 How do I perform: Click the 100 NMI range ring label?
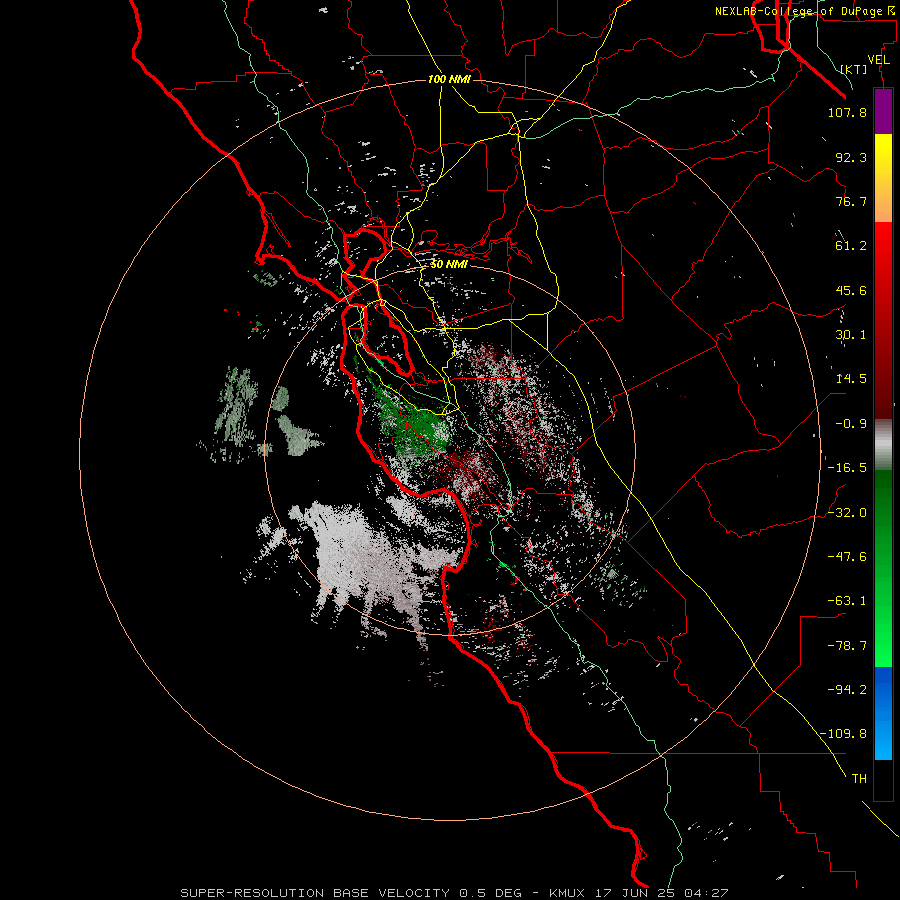coord(449,79)
